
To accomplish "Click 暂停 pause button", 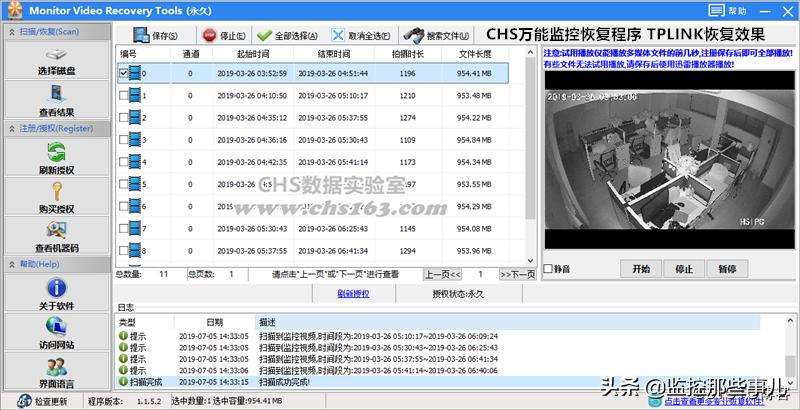I will (x=727, y=269).
